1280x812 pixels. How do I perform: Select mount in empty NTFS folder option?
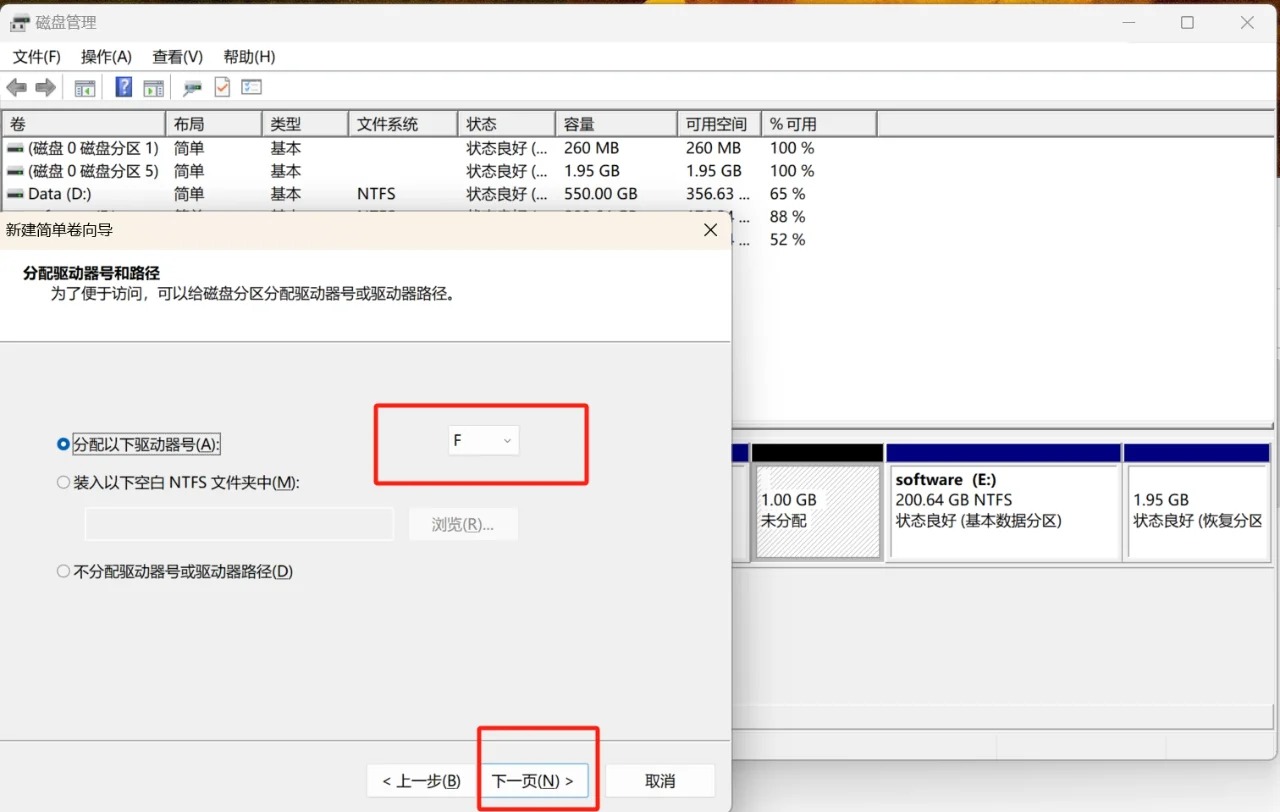click(x=64, y=482)
